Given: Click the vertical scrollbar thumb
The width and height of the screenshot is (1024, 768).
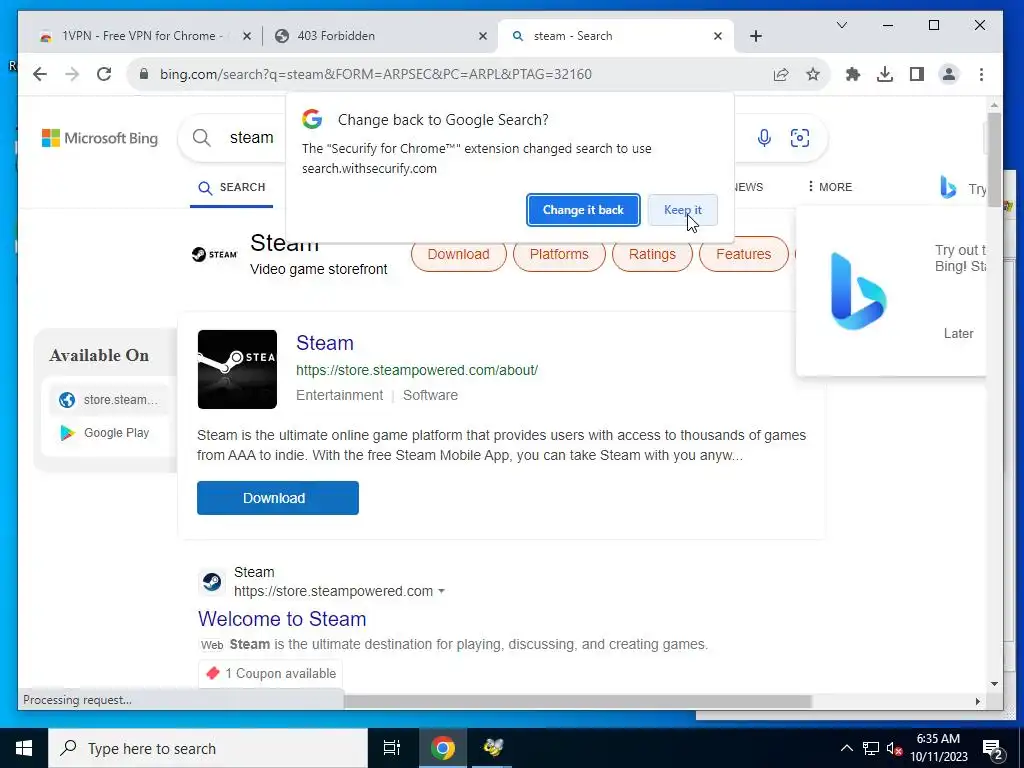Looking at the screenshot, I should [993, 161].
